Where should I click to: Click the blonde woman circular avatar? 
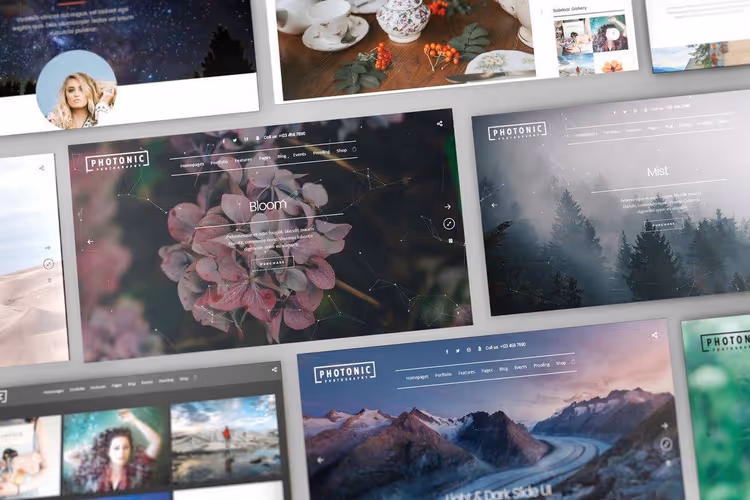(x=77, y=90)
